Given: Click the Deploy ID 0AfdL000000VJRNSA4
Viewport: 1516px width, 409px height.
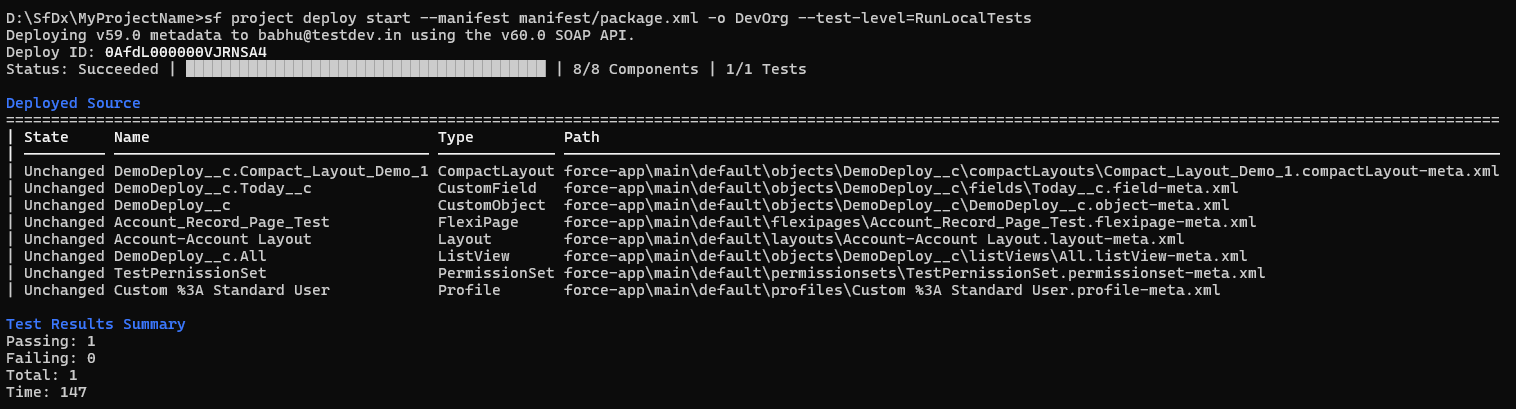Looking at the screenshot, I should tap(186, 52).
